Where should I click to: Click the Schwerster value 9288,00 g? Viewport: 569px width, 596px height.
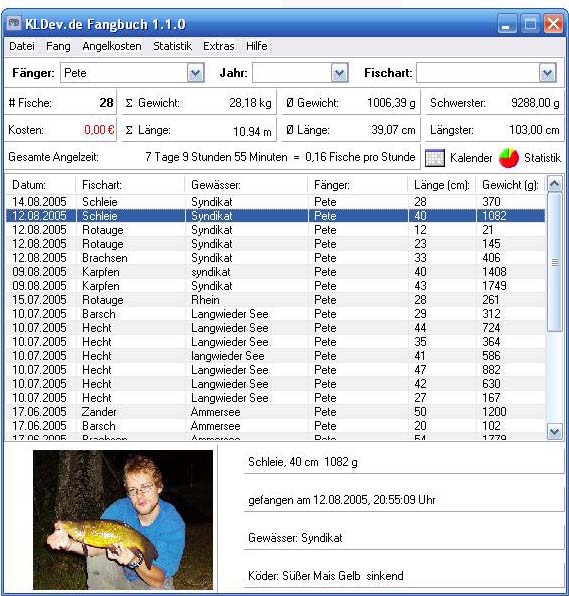click(x=535, y=103)
